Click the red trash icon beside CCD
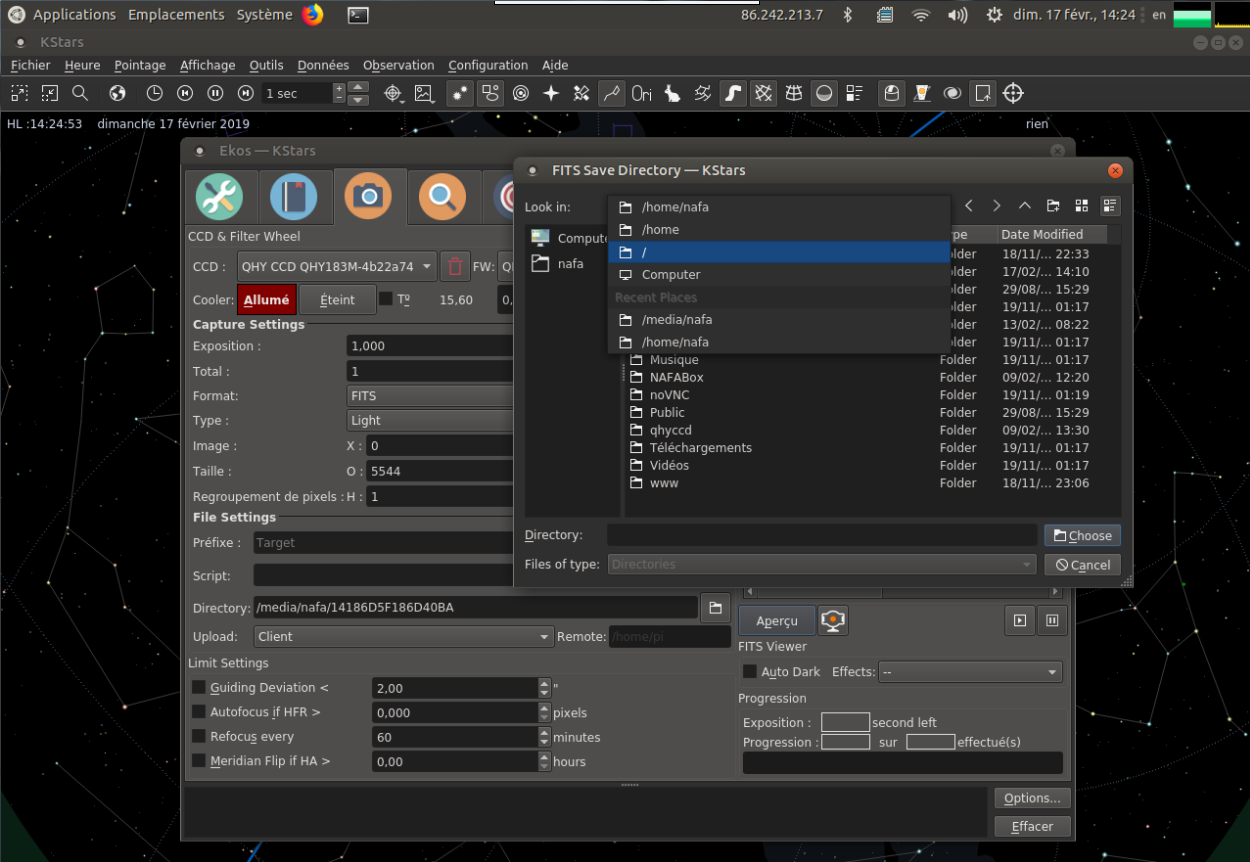The height and width of the screenshot is (862, 1250). [x=456, y=267]
